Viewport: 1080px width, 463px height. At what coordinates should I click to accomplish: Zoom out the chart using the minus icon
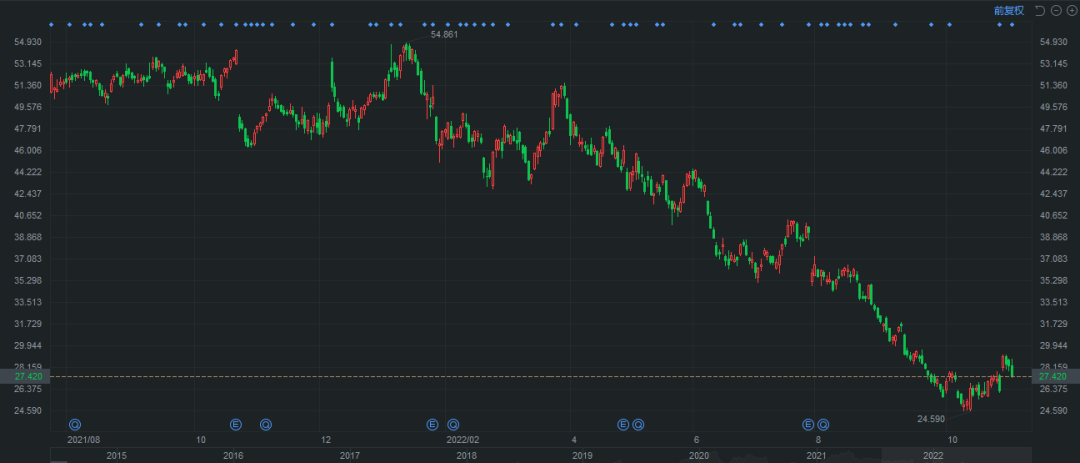pyautogui.click(x=1055, y=10)
